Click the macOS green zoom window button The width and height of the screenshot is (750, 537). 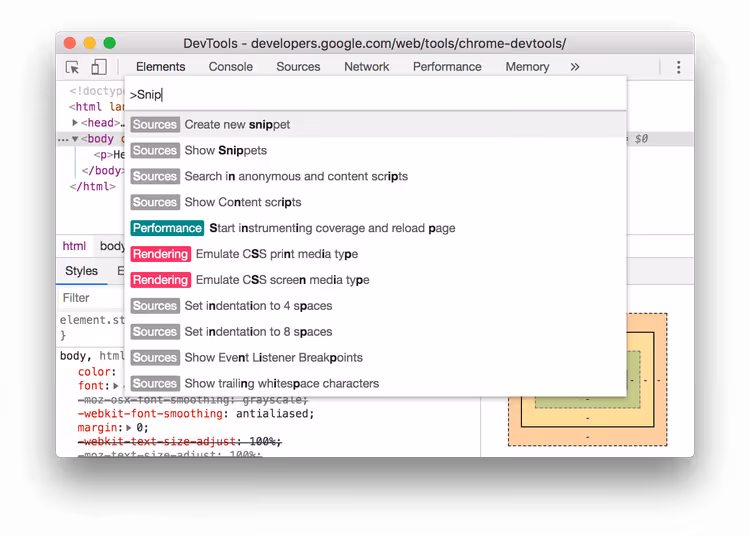[x=110, y=43]
